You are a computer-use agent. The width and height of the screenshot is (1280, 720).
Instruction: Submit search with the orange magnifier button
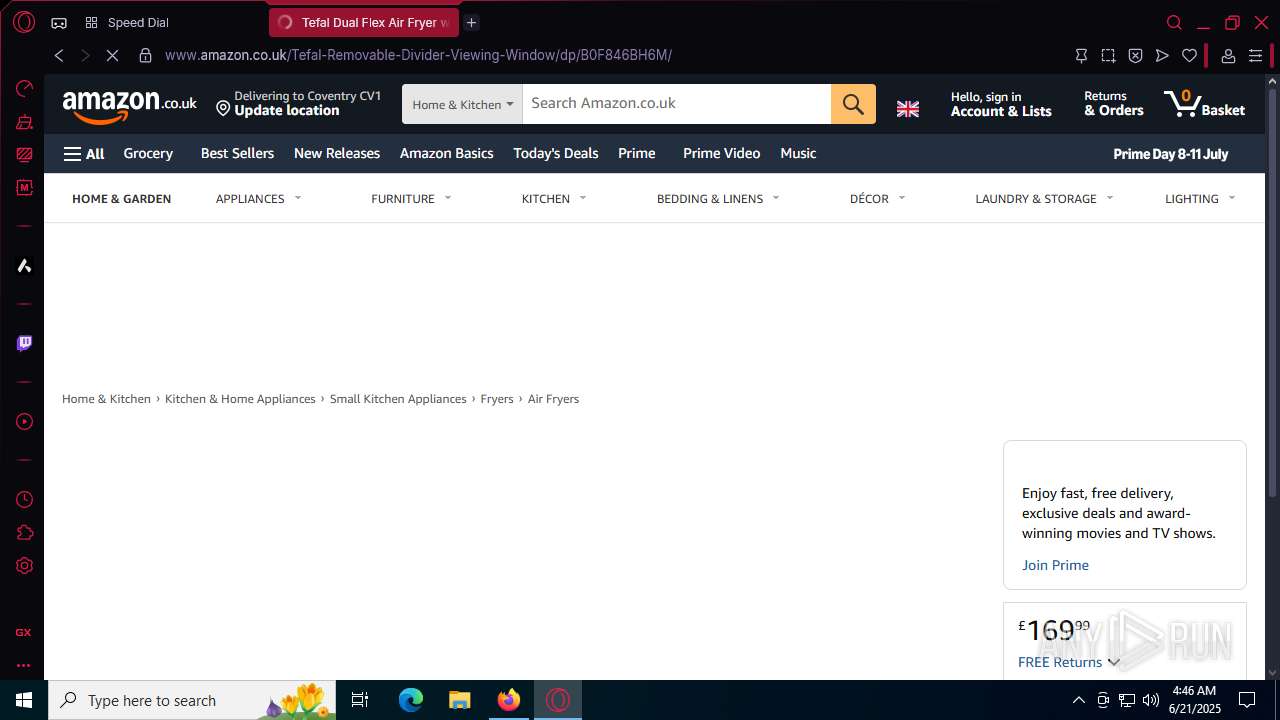coord(853,104)
